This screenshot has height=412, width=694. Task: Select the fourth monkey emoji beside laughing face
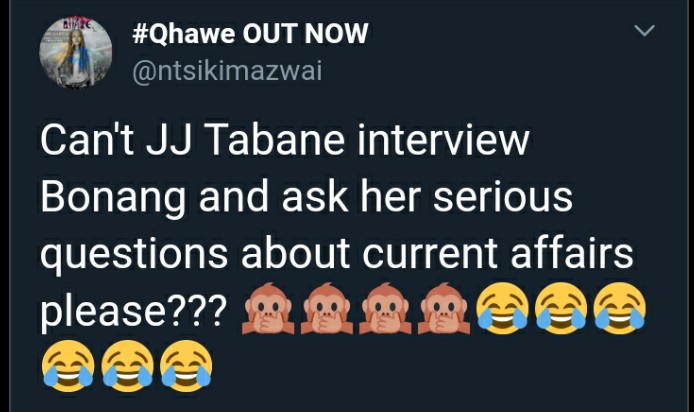[x=443, y=308]
